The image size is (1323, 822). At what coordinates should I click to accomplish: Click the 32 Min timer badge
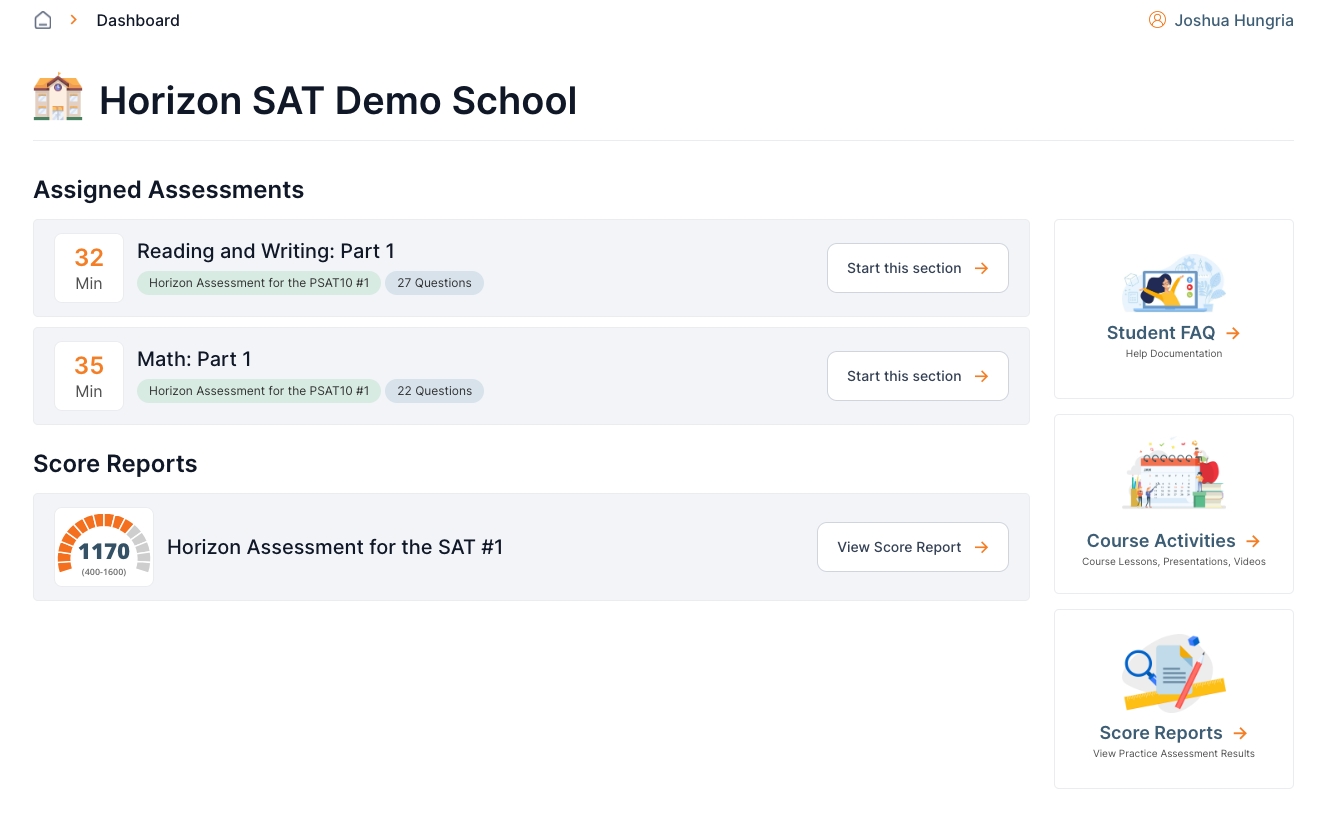(89, 268)
